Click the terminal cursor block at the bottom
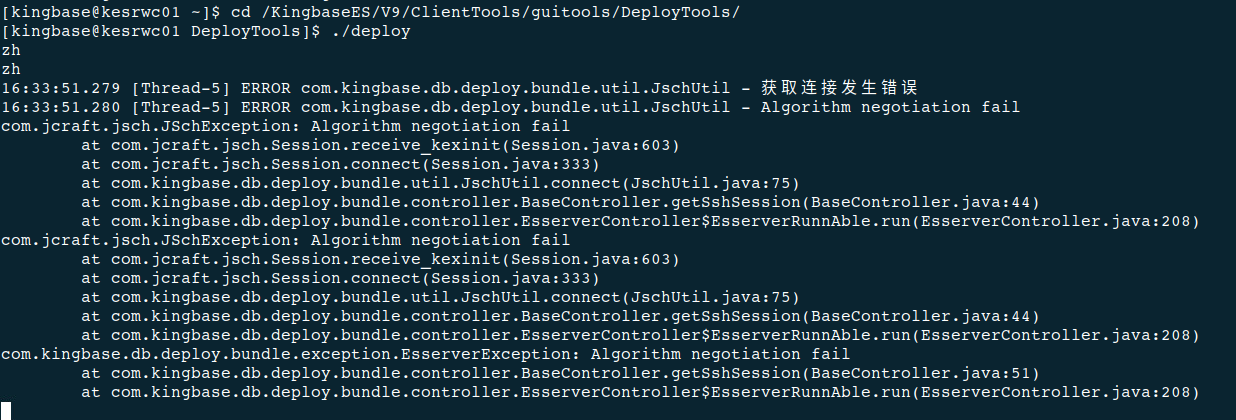Image resolution: width=1236 pixels, height=420 pixels. point(6,410)
